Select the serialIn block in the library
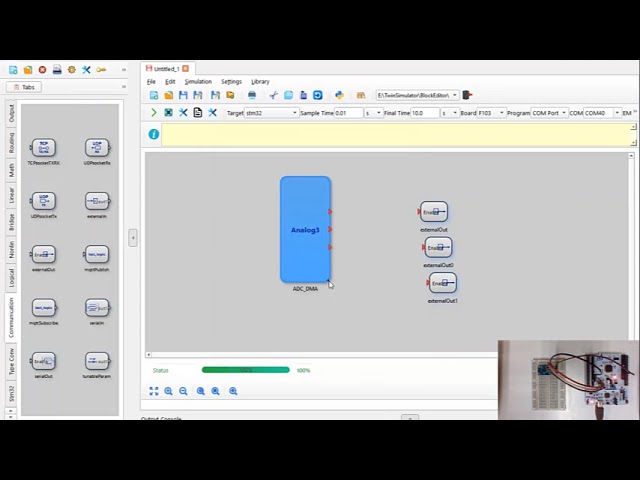This screenshot has height=480, width=640. click(x=97, y=308)
